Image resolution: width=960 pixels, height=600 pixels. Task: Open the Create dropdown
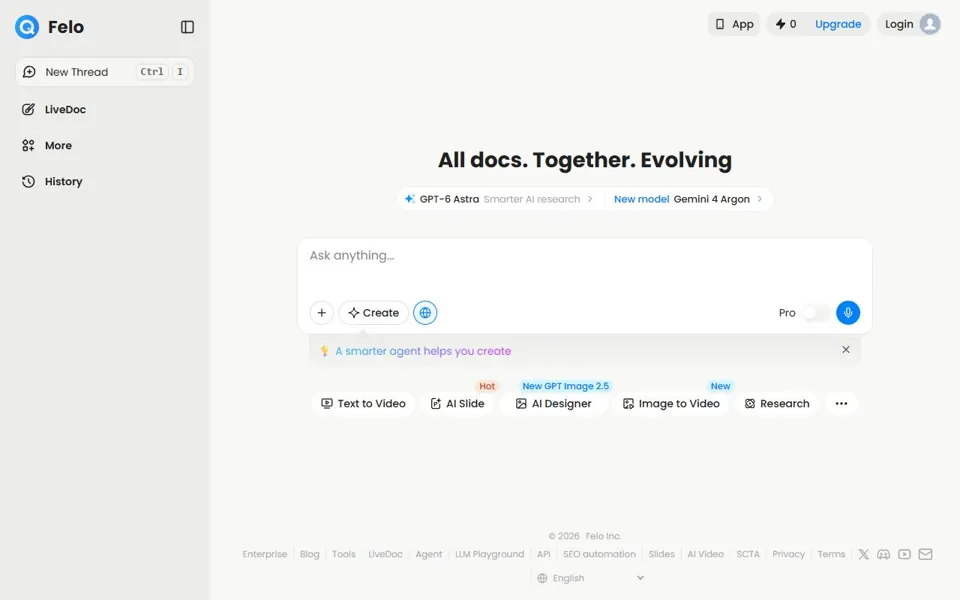coord(373,313)
